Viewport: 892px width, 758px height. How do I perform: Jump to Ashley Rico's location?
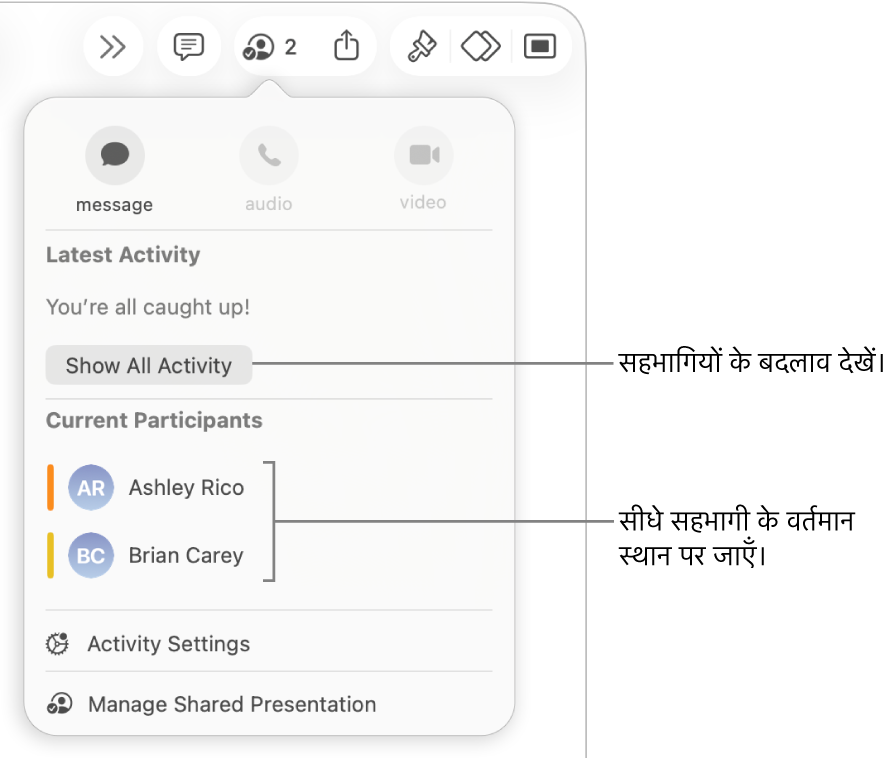point(185,487)
